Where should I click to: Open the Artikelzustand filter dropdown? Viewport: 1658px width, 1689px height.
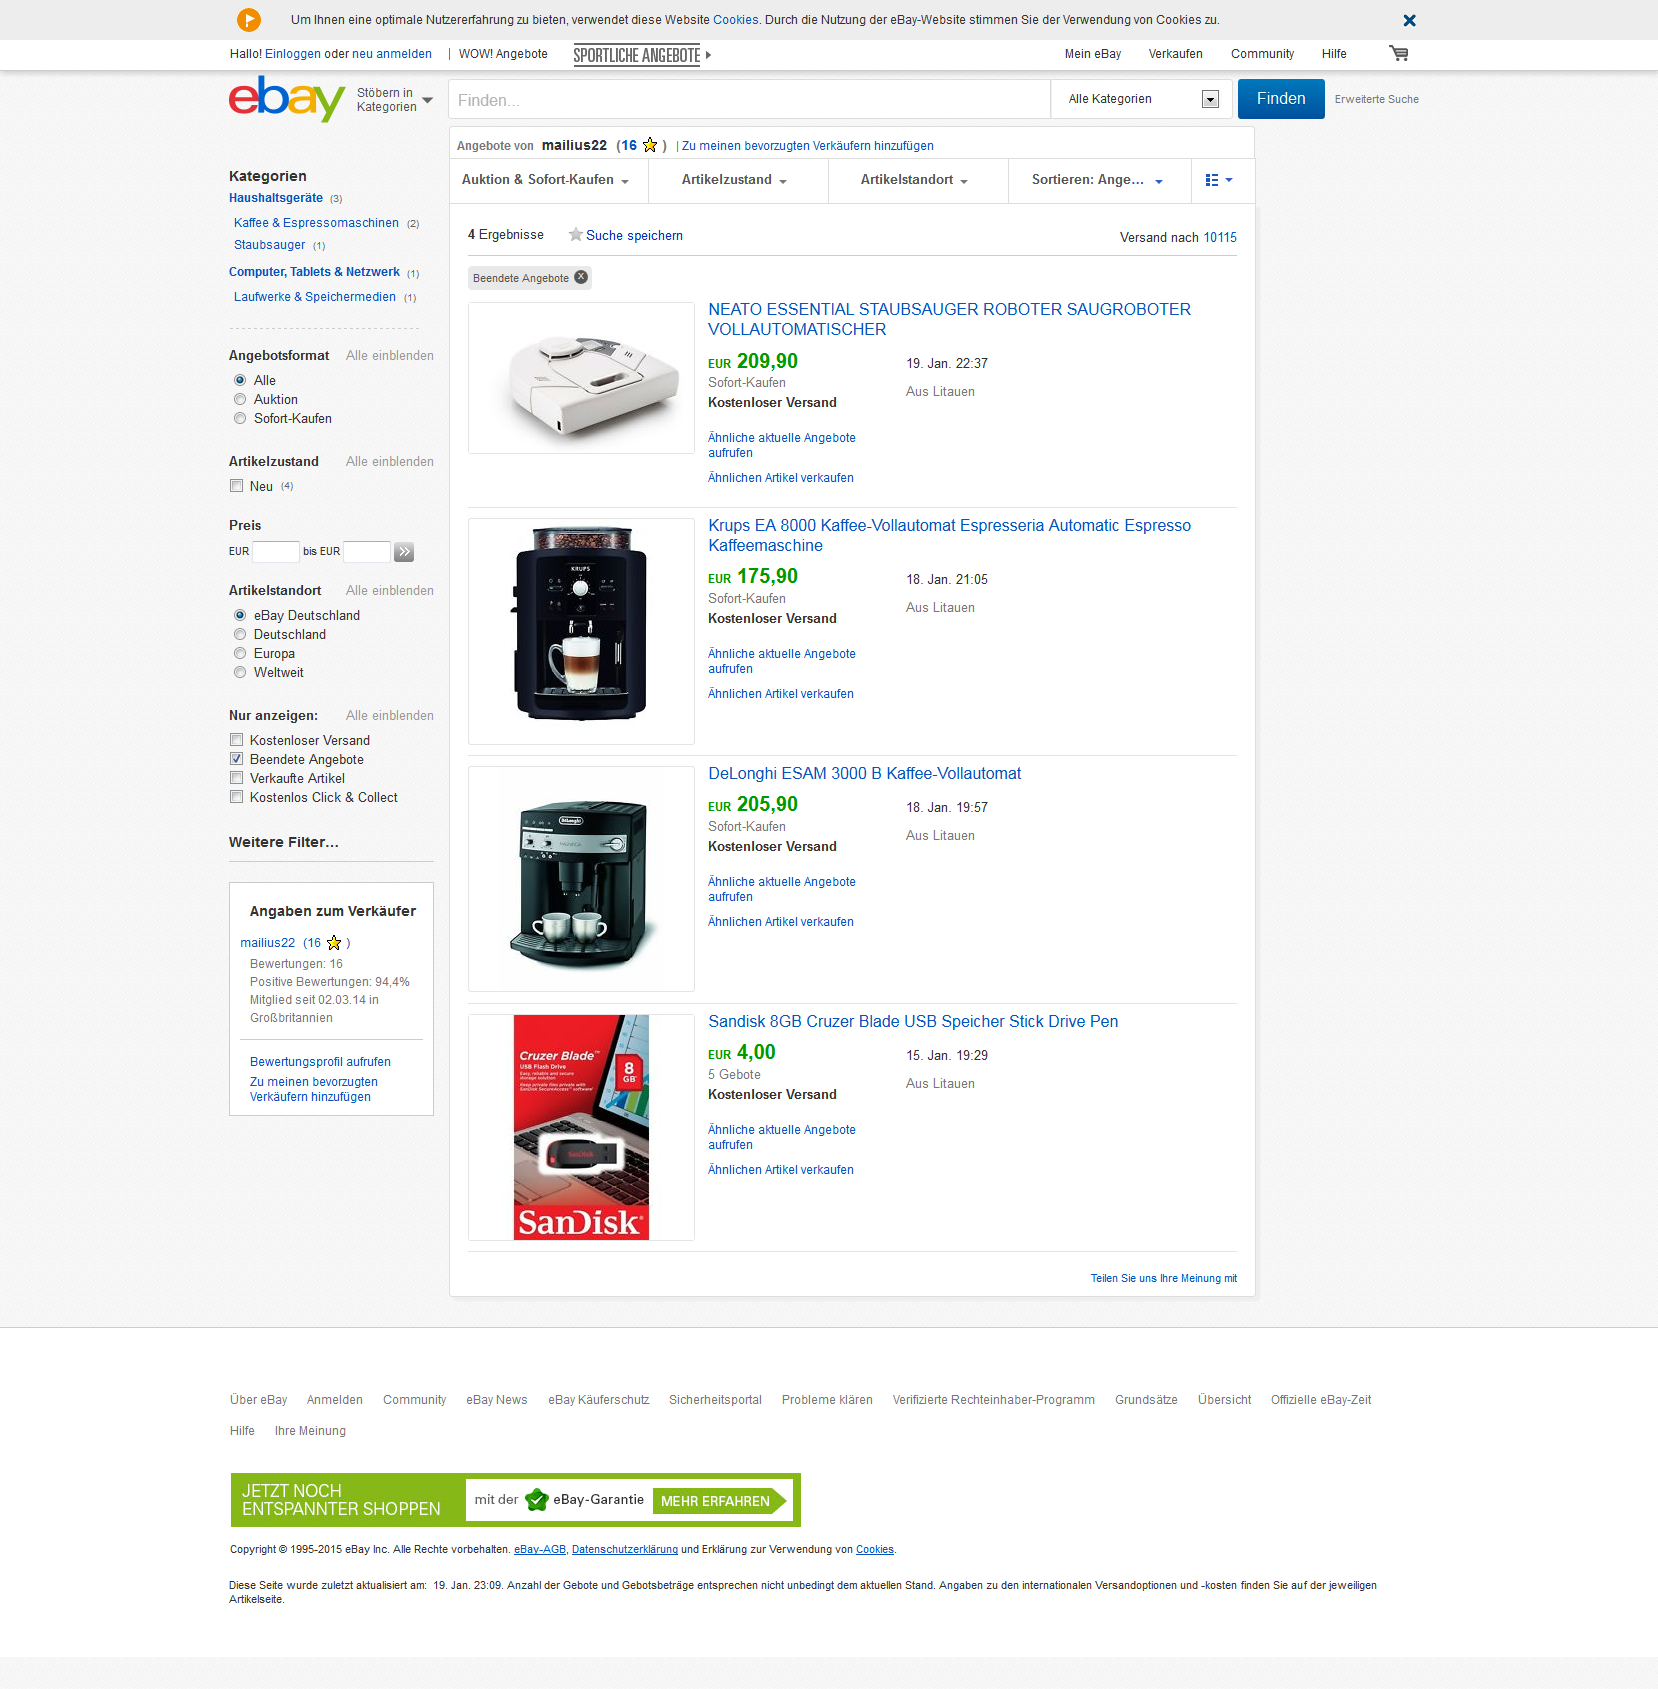pos(738,181)
